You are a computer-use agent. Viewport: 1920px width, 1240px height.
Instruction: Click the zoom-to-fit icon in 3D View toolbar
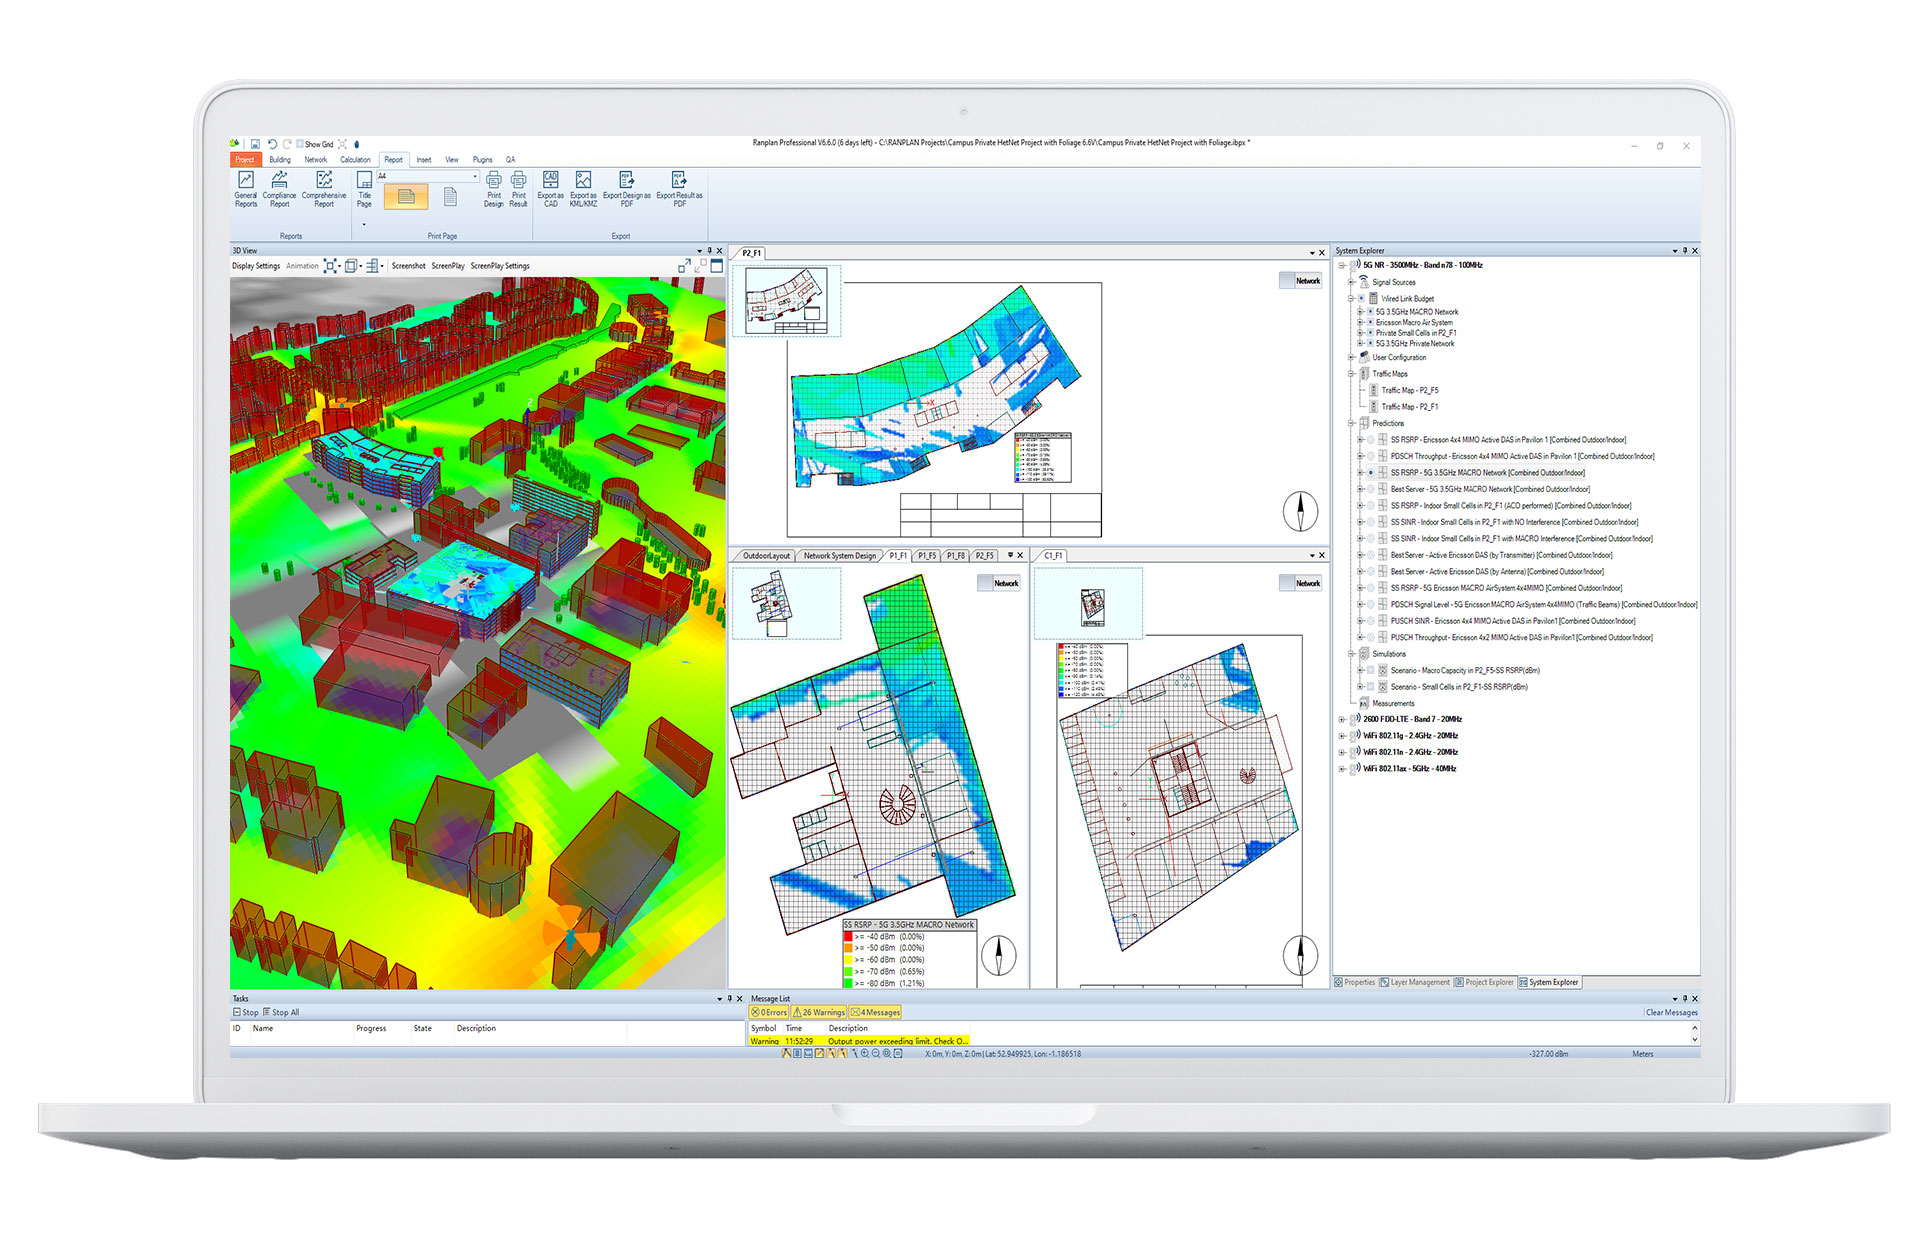coord(330,266)
